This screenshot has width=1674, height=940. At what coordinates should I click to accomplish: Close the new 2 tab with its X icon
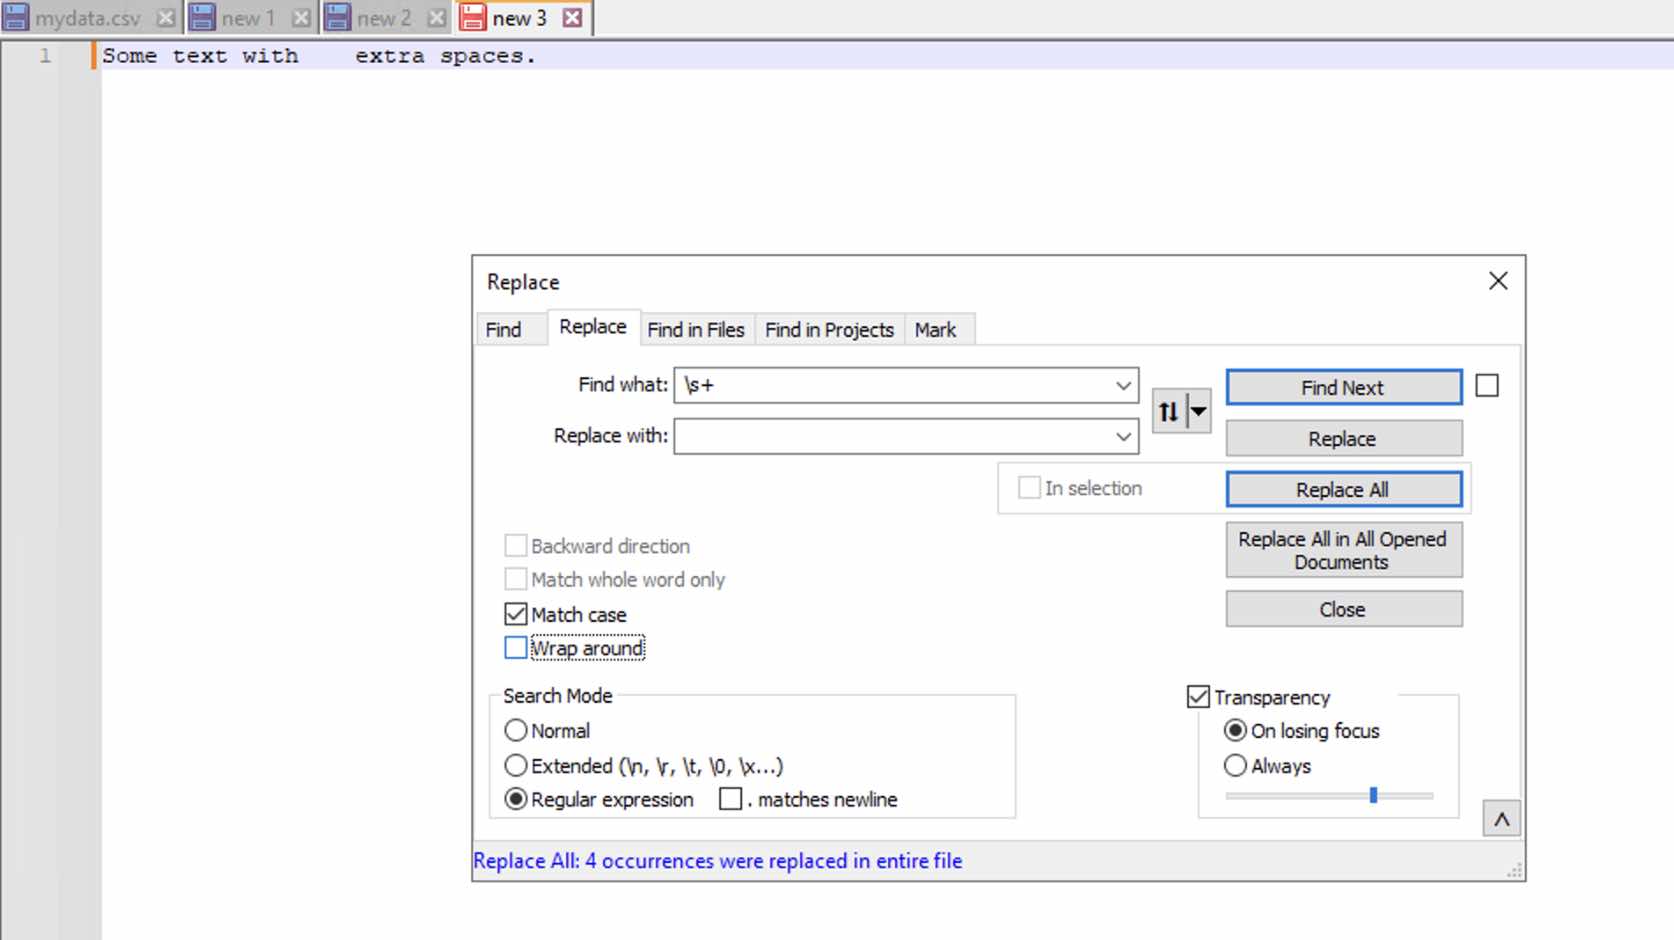pyautogui.click(x=435, y=16)
